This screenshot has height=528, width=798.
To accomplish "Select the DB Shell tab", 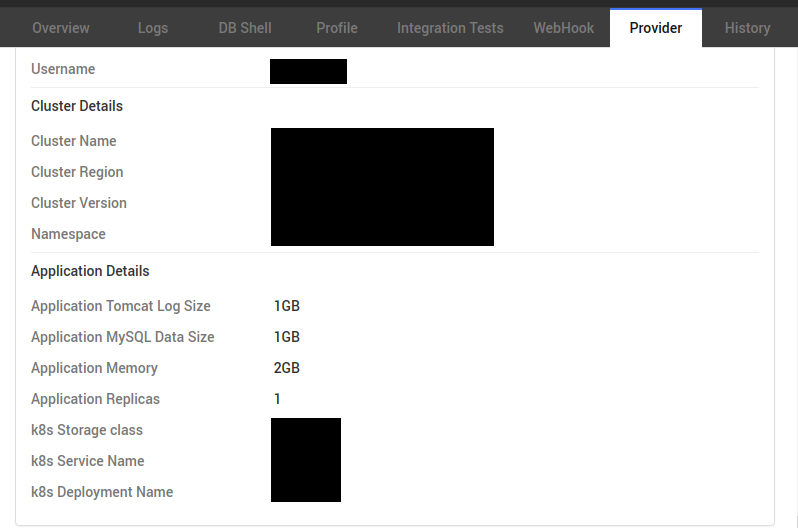I will [x=245, y=28].
